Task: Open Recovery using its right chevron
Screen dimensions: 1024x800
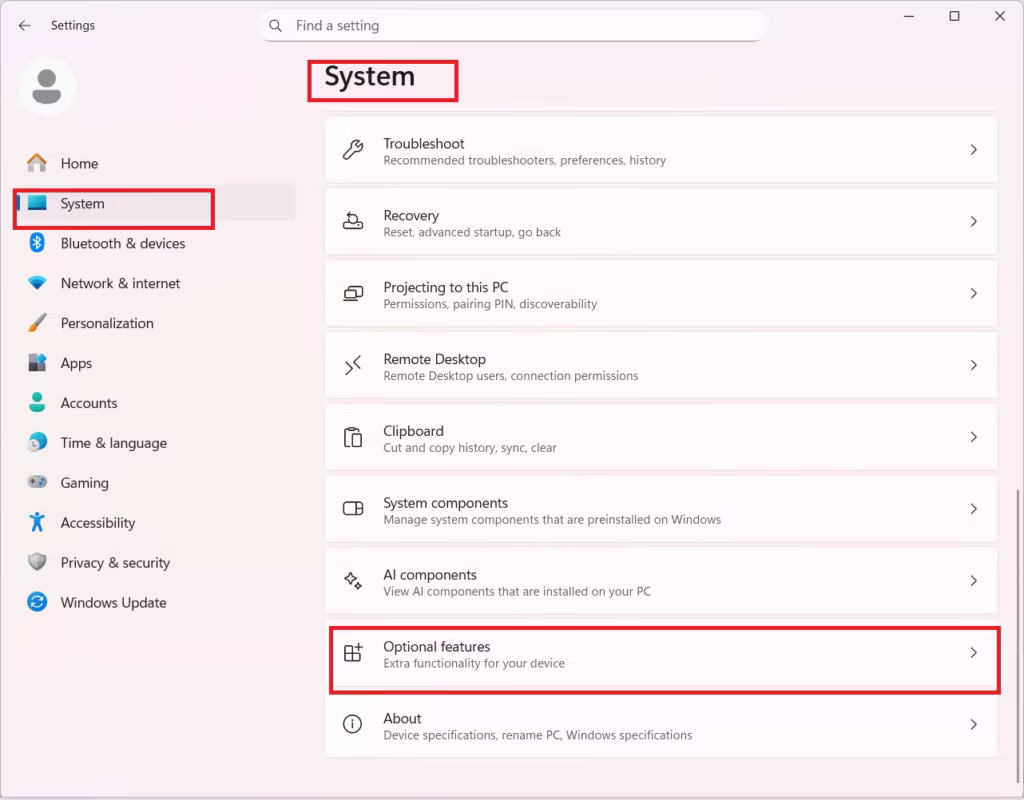Action: coord(974,221)
